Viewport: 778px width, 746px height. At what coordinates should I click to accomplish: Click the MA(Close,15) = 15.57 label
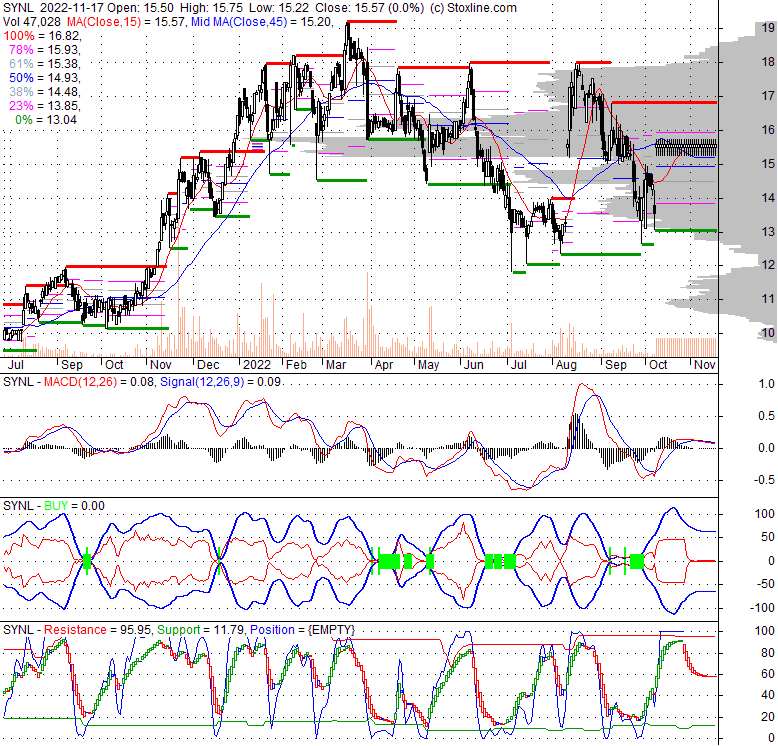(126, 22)
